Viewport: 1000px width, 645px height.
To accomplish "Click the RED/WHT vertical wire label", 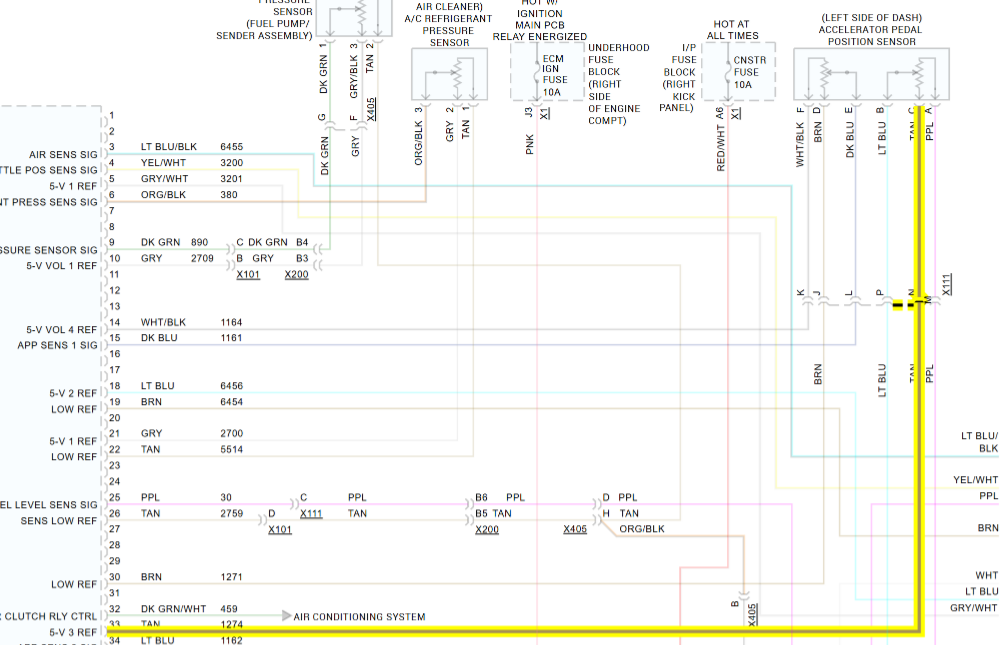I will (x=721, y=151).
